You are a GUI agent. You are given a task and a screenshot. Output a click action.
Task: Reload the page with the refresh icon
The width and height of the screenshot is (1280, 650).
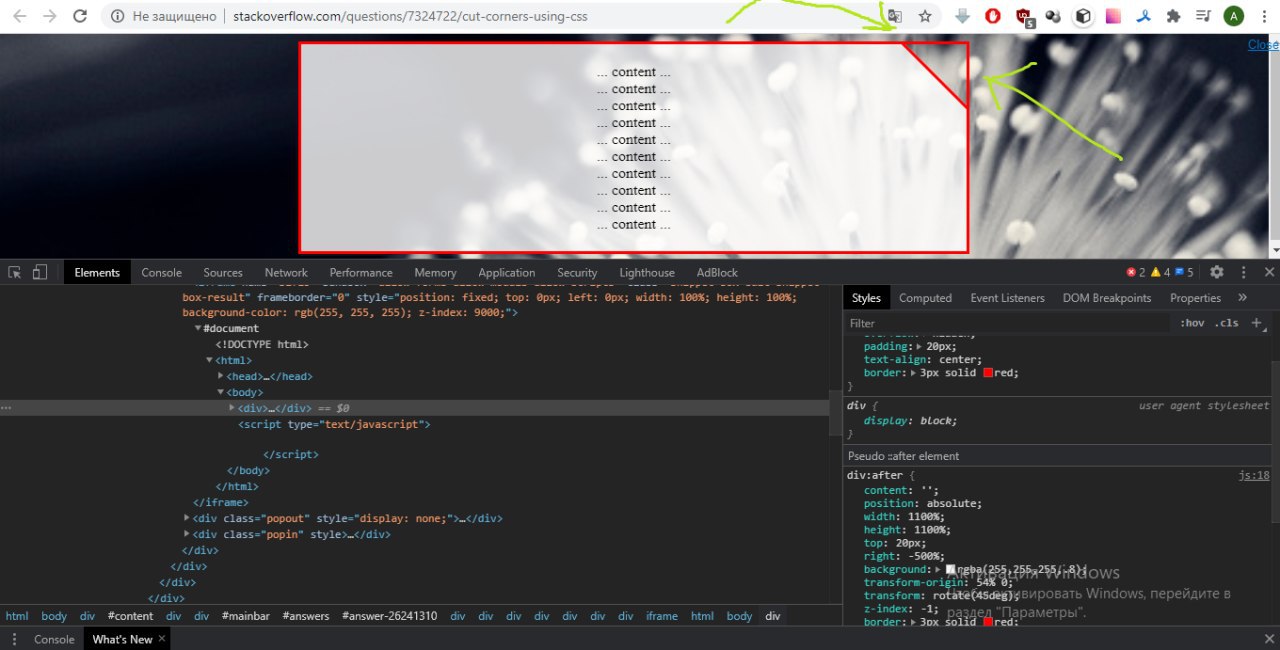pos(81,16)
